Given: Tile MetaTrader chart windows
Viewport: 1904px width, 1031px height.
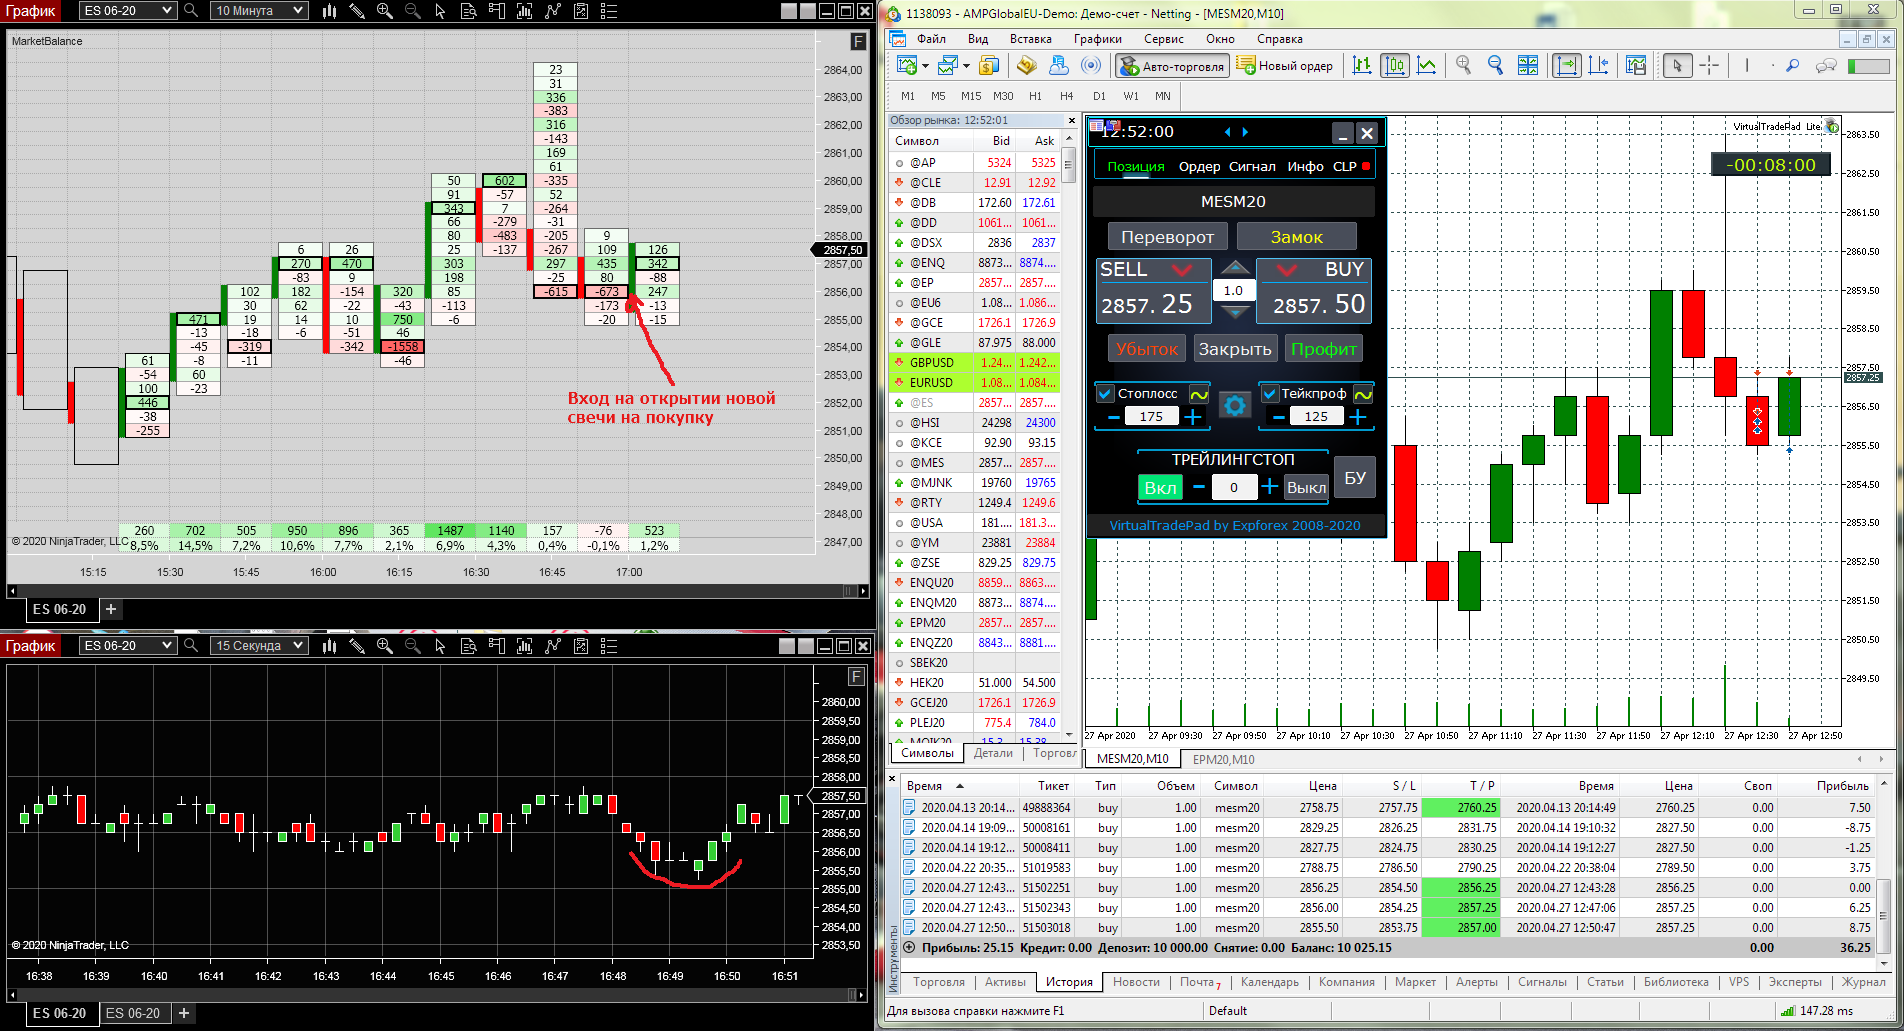Looking at the screenshot, I should [1528, 66].
